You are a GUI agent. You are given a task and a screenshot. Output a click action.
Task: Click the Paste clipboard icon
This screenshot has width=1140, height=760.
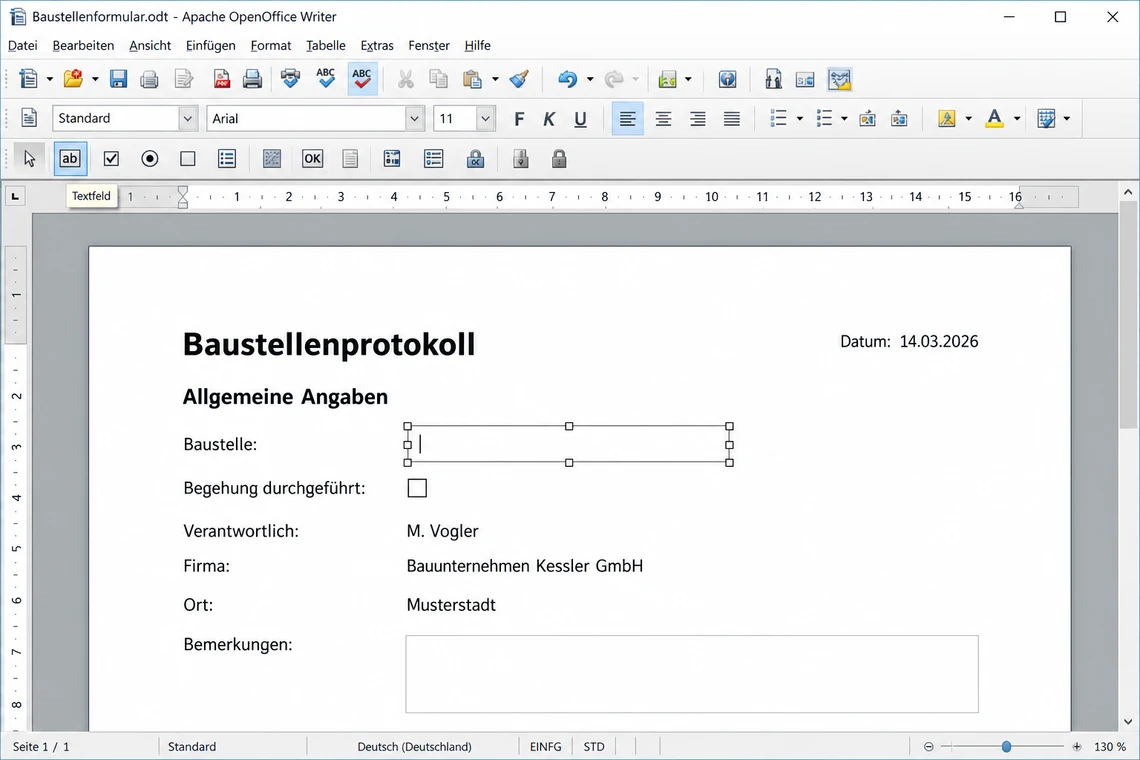click(473, 79)
